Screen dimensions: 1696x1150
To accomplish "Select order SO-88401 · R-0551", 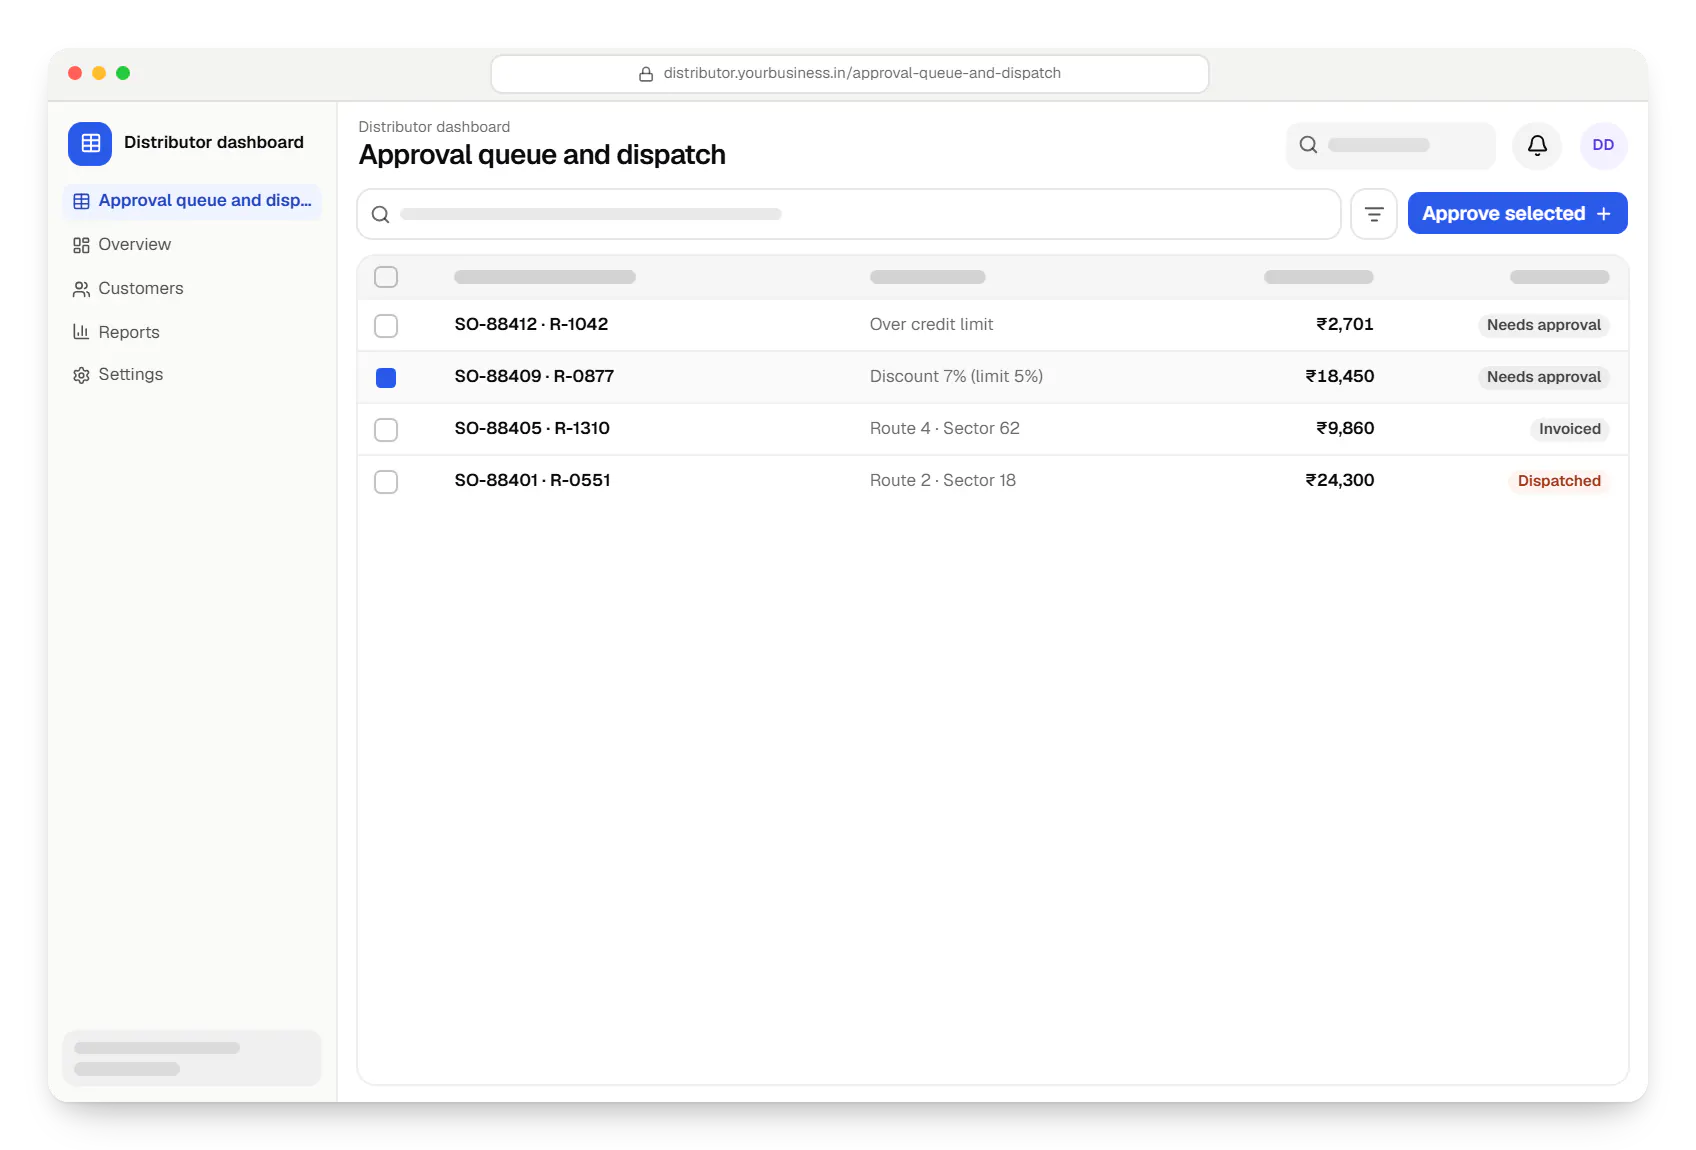I will pos(532,481).
